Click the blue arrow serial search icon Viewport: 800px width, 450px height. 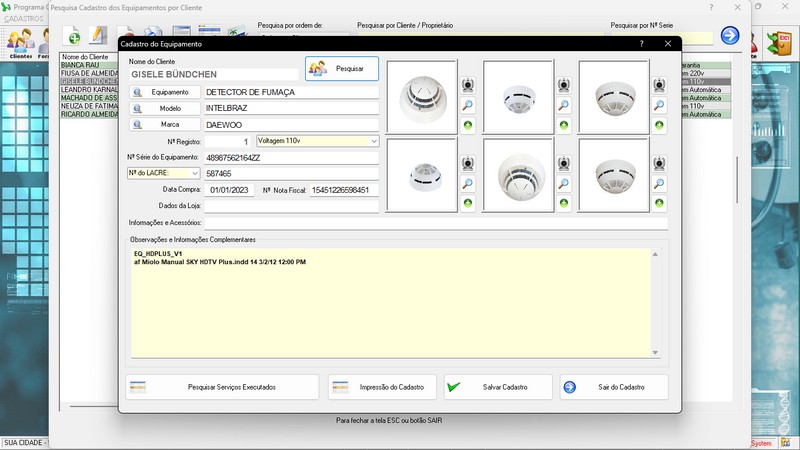pyautogui.click(x=731, y=36)
